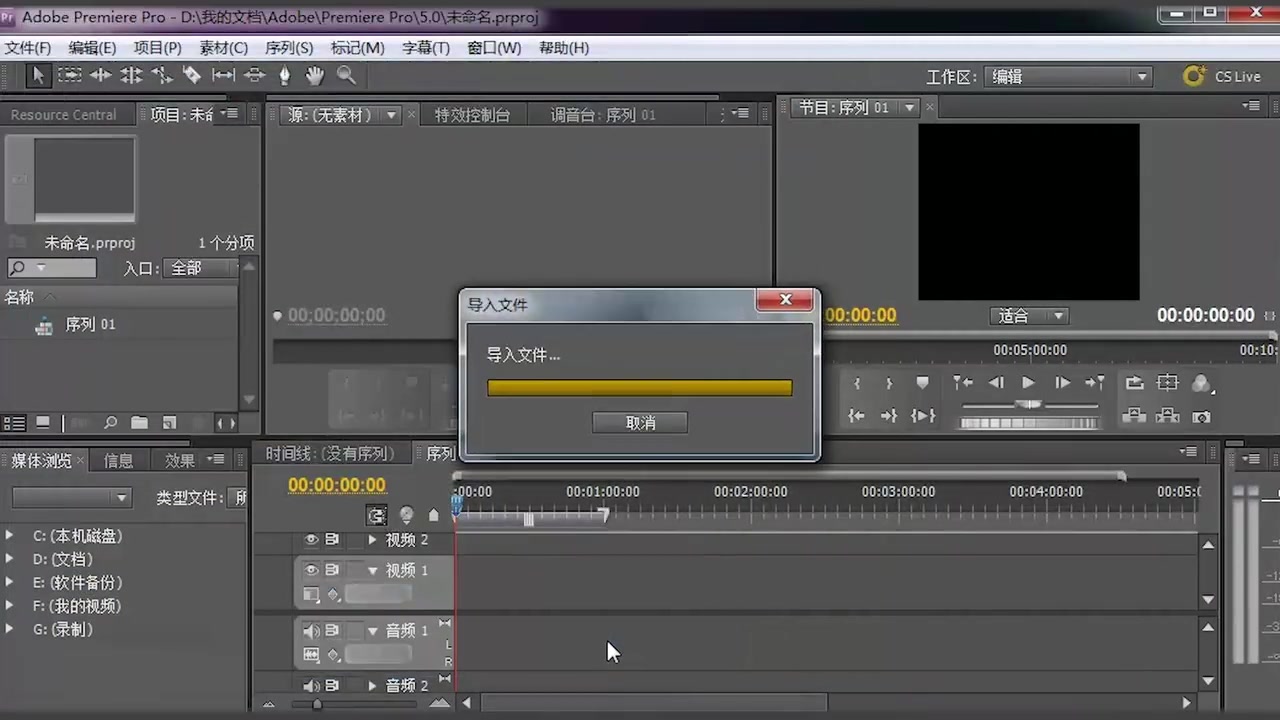The image size is (1280, 720).
Task: Click the jog wheel in Program monitor
Action: click(1029, 423)
